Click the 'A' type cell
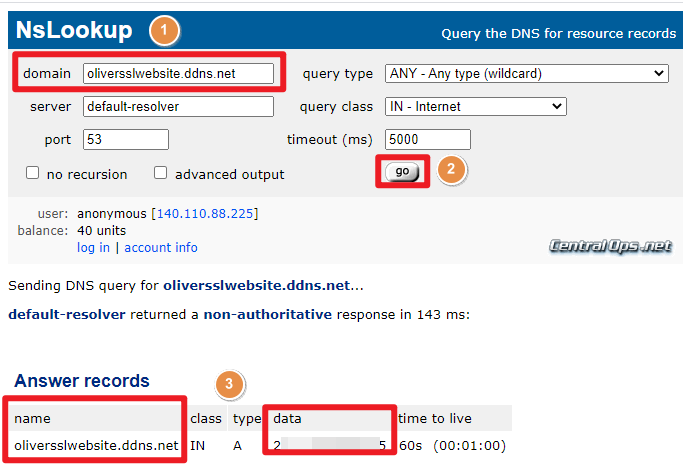Viewport: 683px width, 470px height. (x=237, y=446)
